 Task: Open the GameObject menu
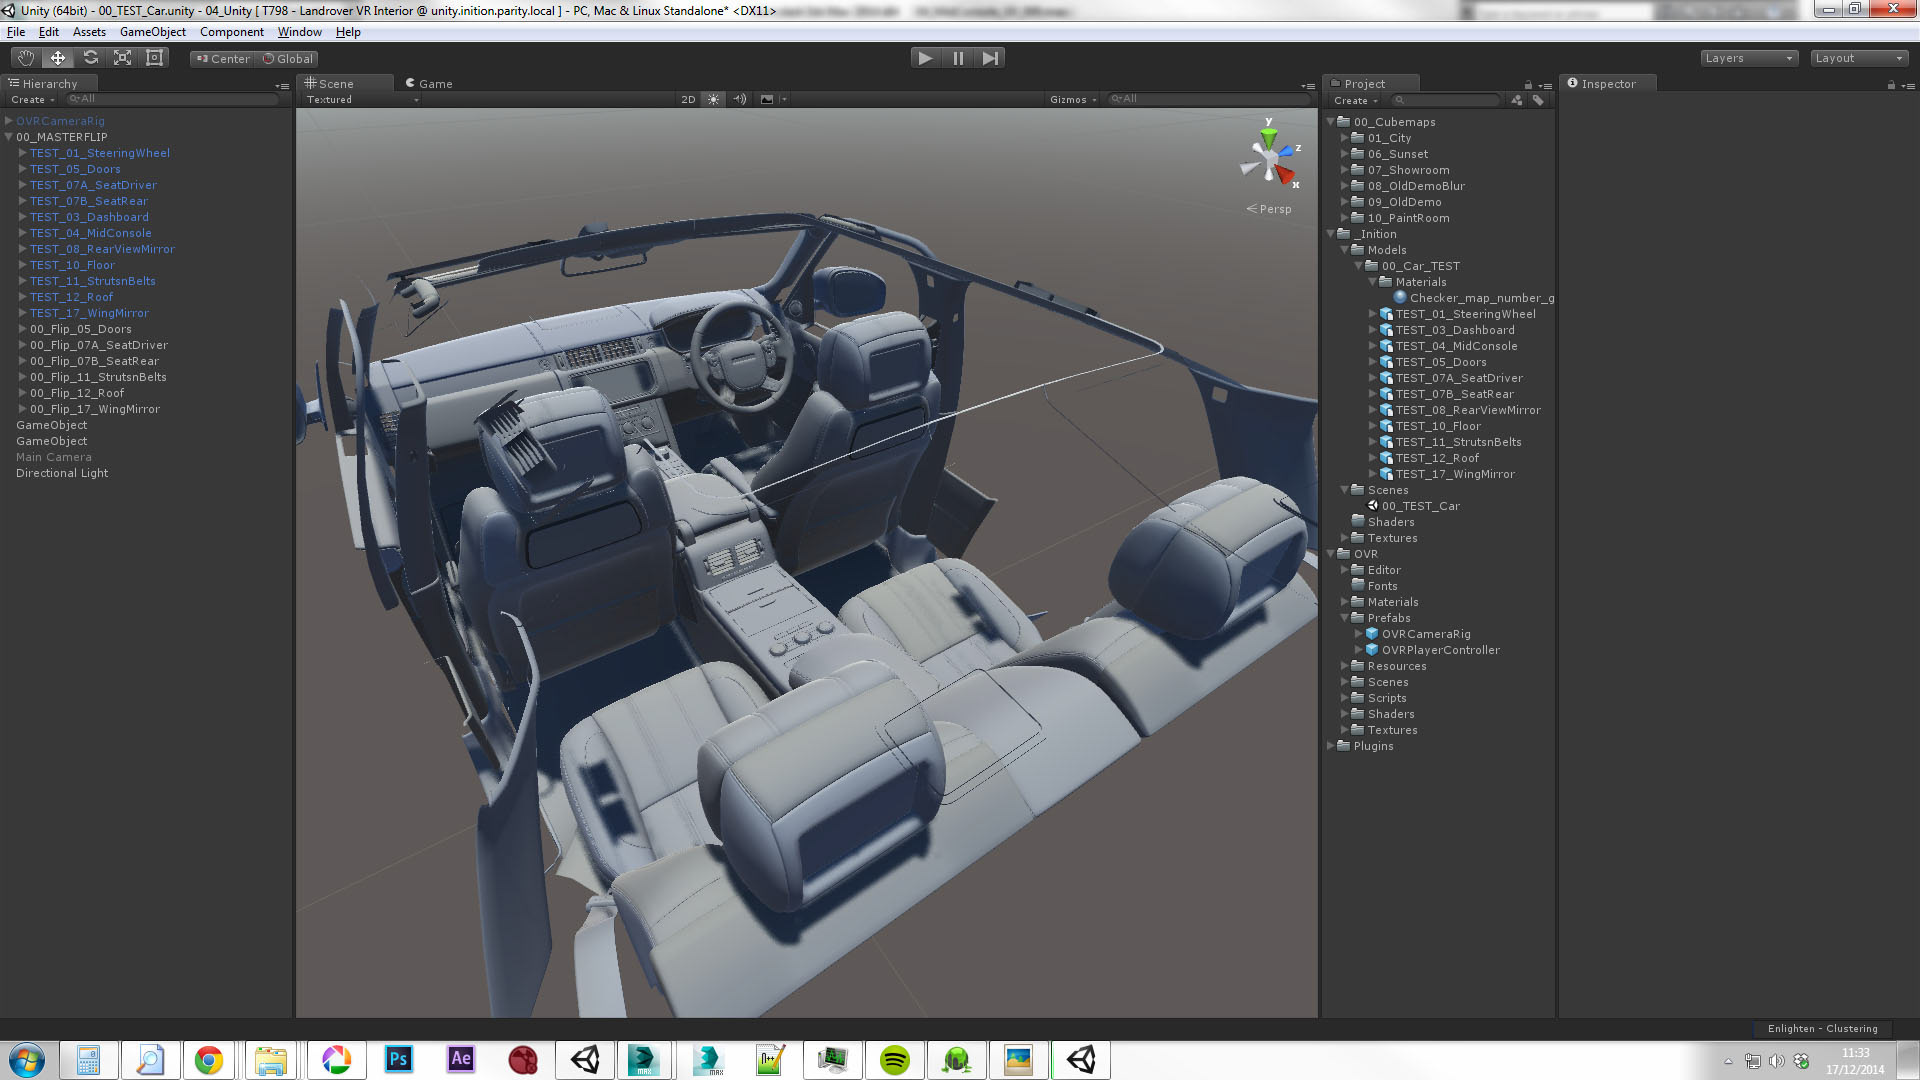[152, 32]
